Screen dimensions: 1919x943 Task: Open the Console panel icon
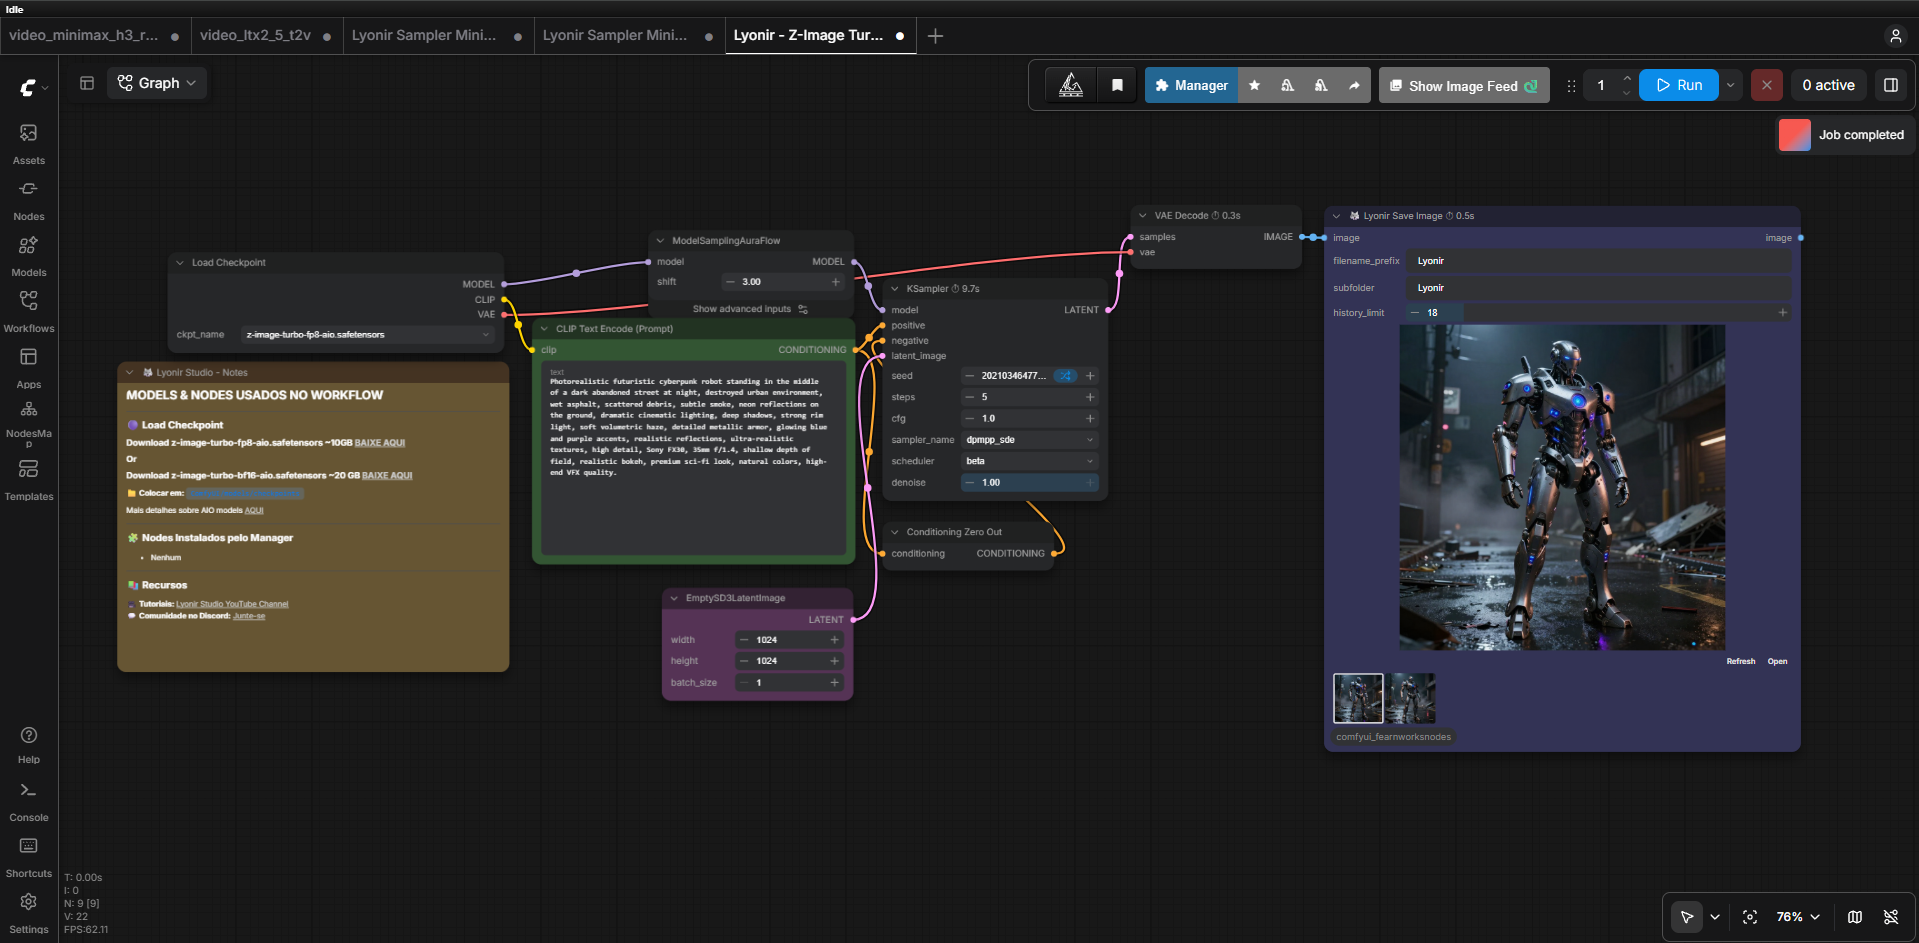click(x=29, y=802)
